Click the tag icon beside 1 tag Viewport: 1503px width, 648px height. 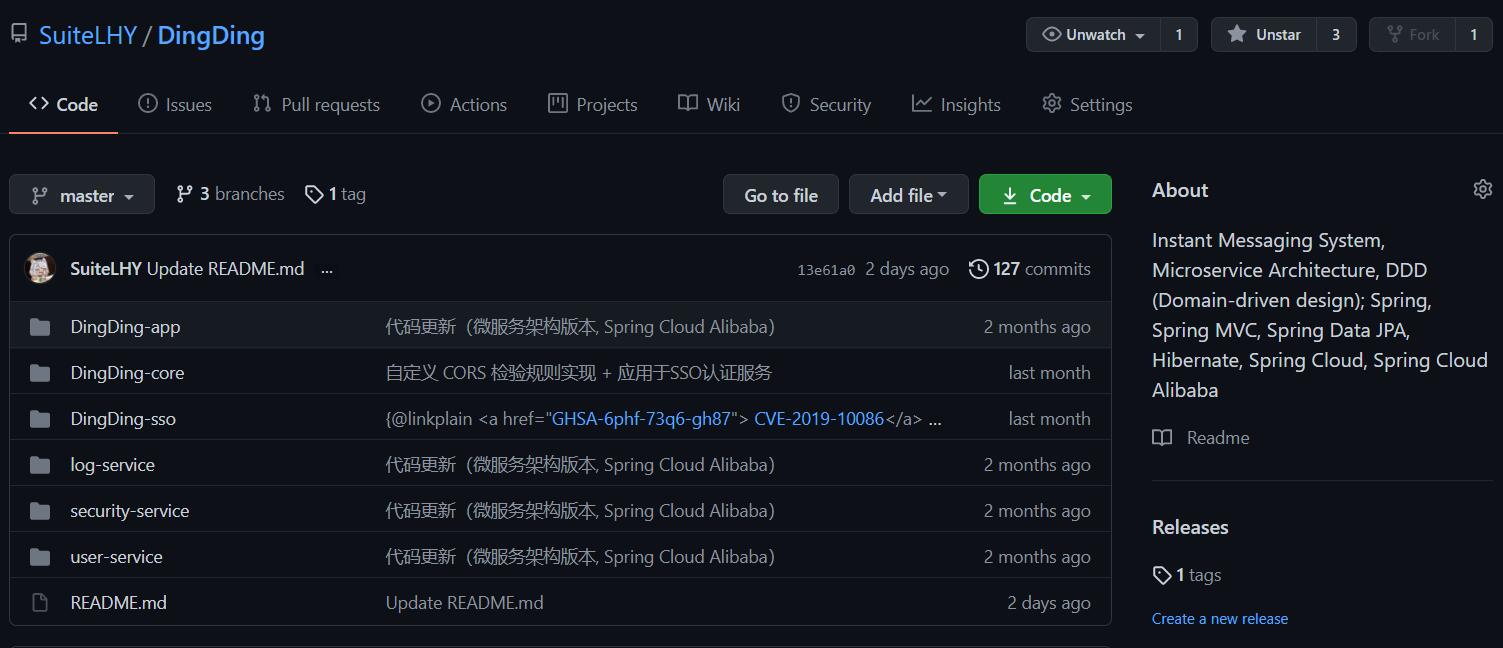pos(314,193)
